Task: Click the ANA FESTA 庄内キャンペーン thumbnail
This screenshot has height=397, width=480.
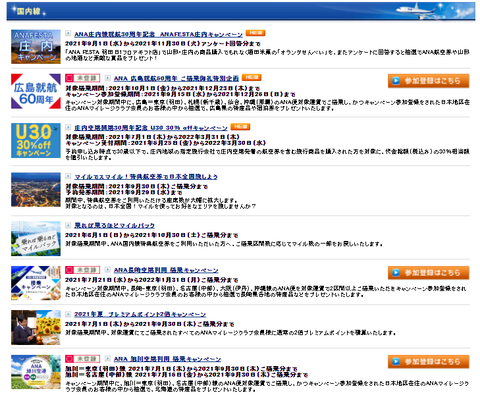Action: 36,47
